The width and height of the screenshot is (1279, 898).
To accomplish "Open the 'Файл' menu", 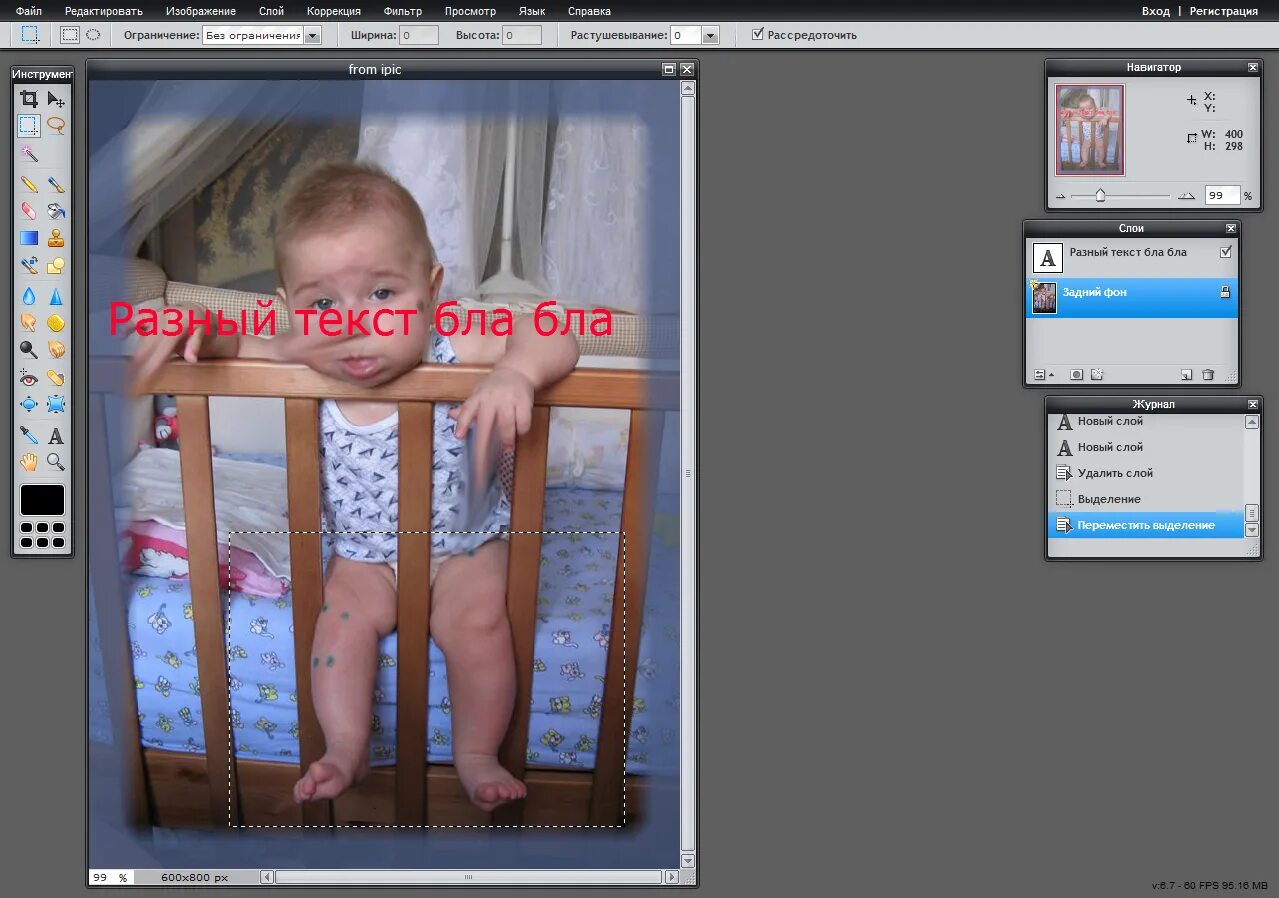I will click(x=28, y=11).
